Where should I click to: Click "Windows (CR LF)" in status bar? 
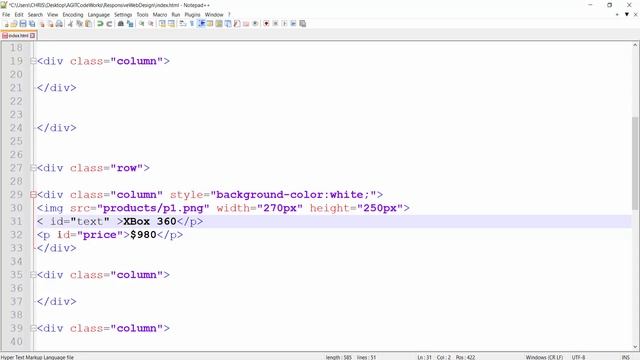click(544, 357)
